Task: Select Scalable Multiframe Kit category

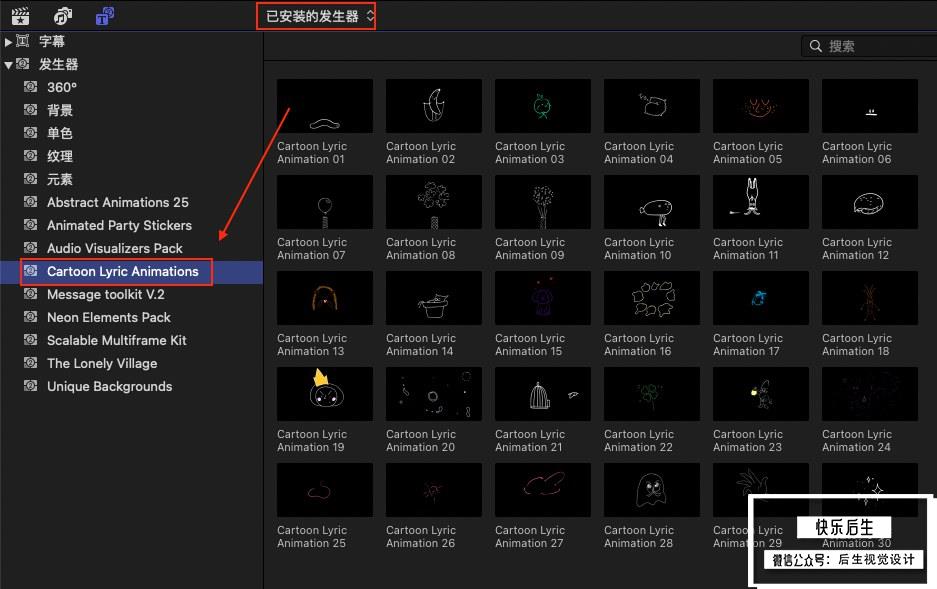Action: point(117,340)
